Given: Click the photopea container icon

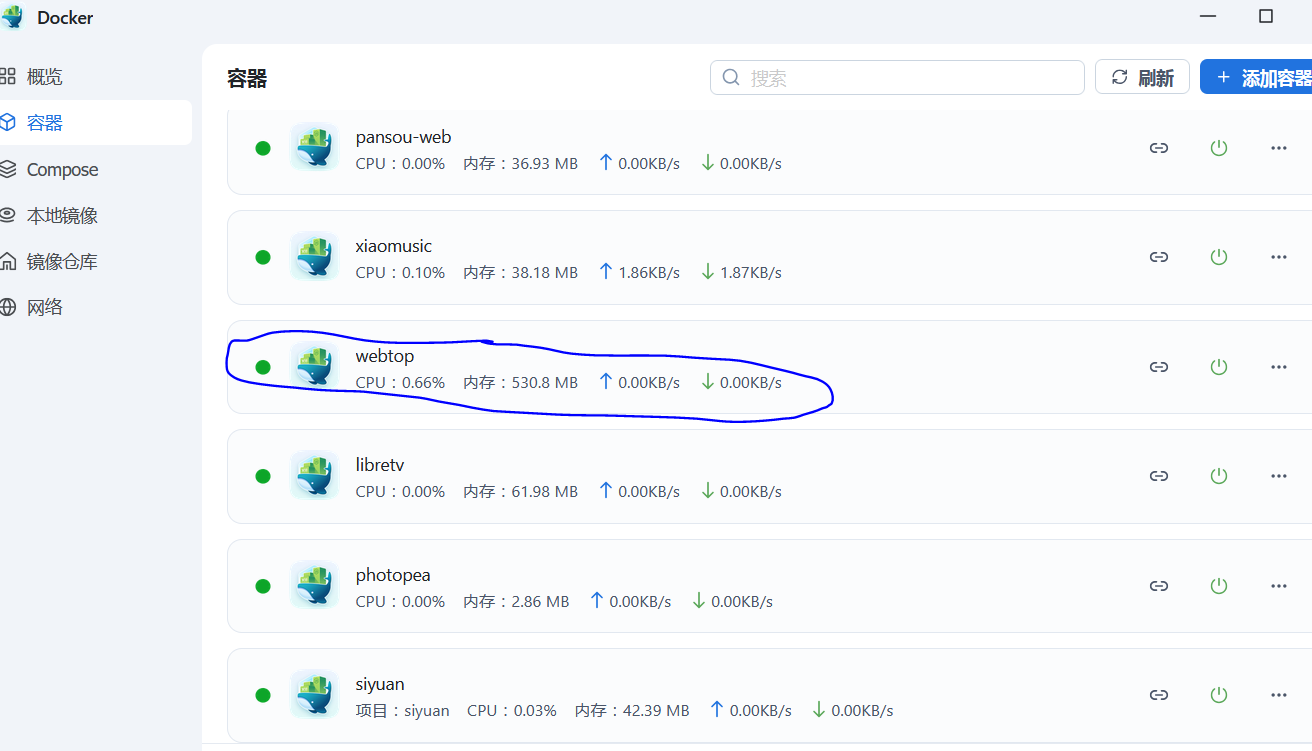Looking at the screenshot, I should pos(315,585).
